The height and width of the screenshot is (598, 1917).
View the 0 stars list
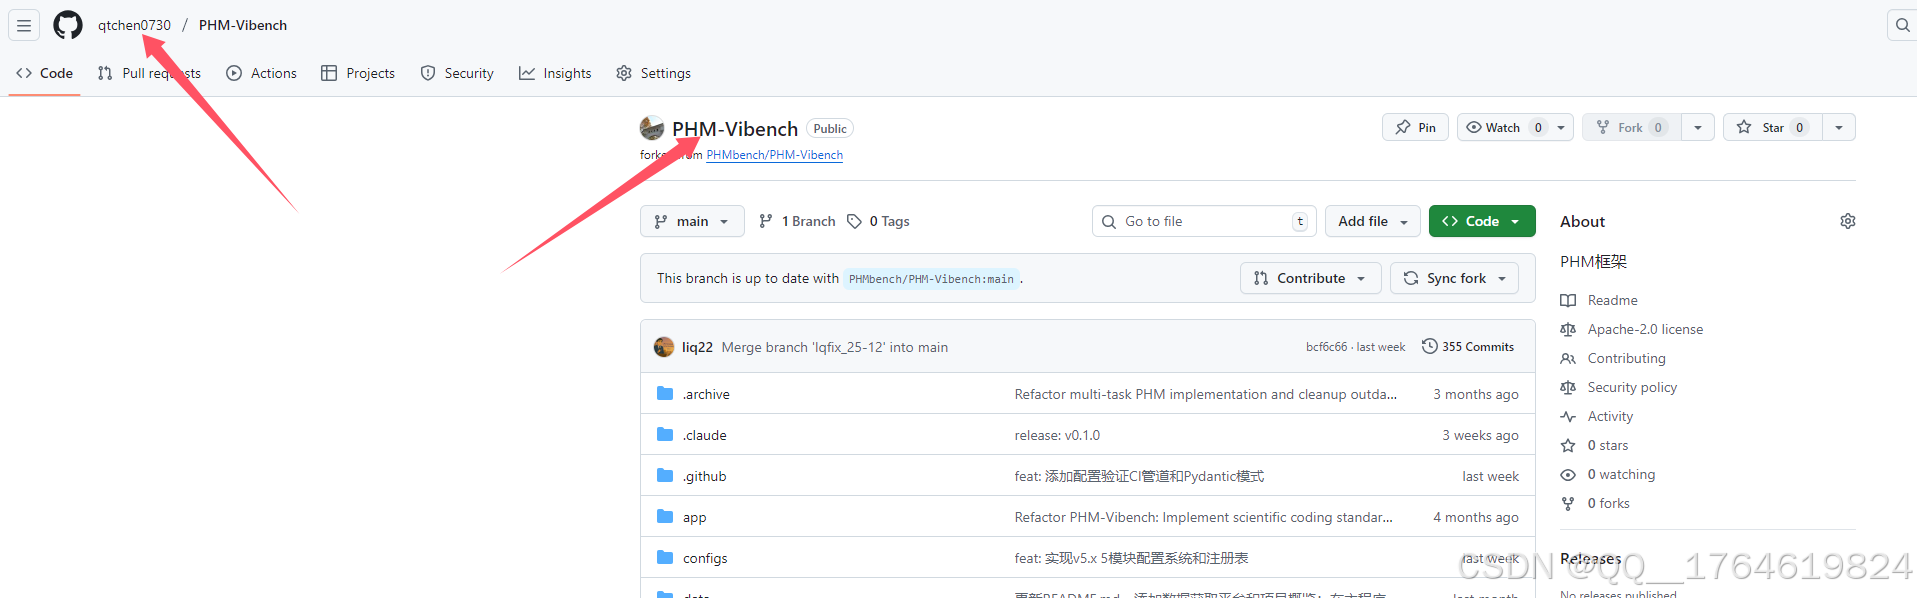1595,445
